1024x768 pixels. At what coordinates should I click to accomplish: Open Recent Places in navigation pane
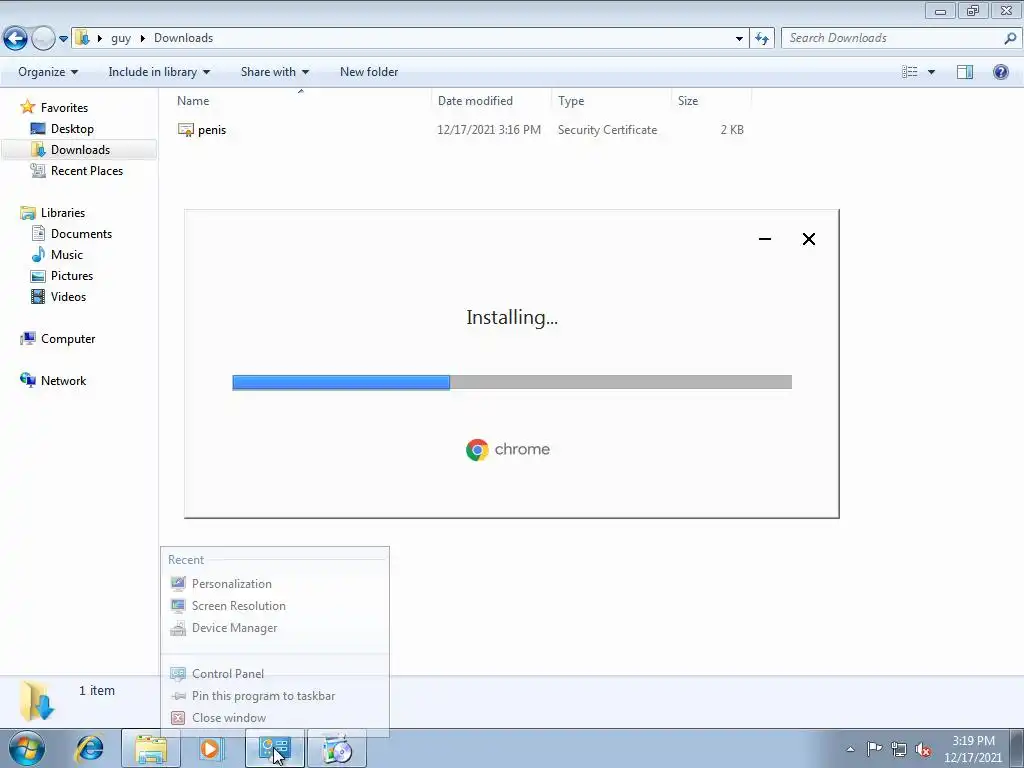pyautogui.click(x=86, y=170)
